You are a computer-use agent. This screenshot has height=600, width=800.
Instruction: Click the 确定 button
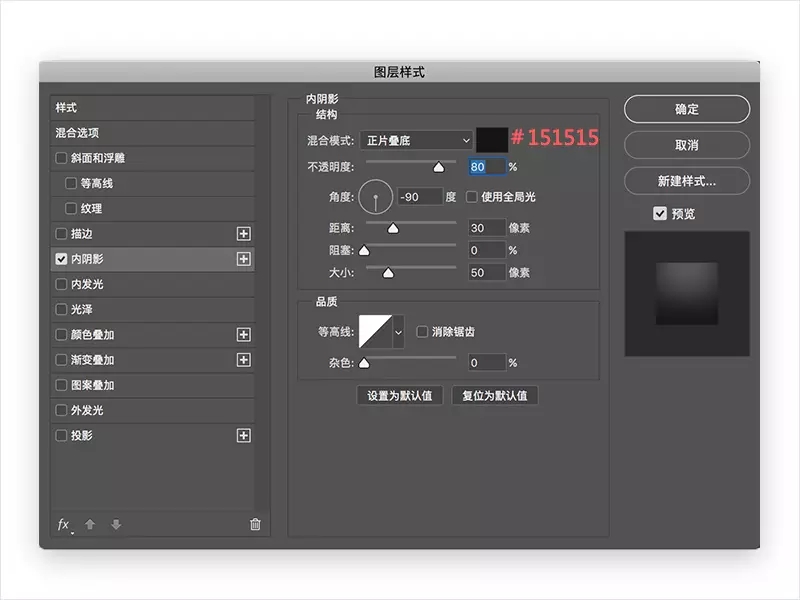coord(687,109)
